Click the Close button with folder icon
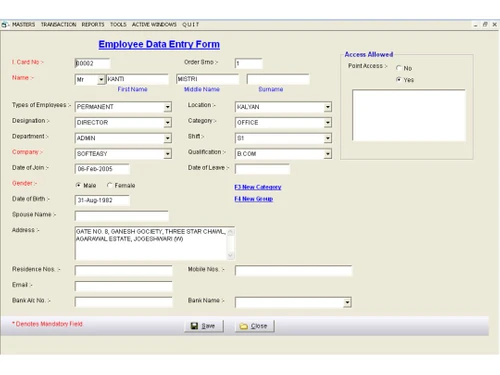The height and width of the screenshot is (375, 500). [x=255, y=326]
